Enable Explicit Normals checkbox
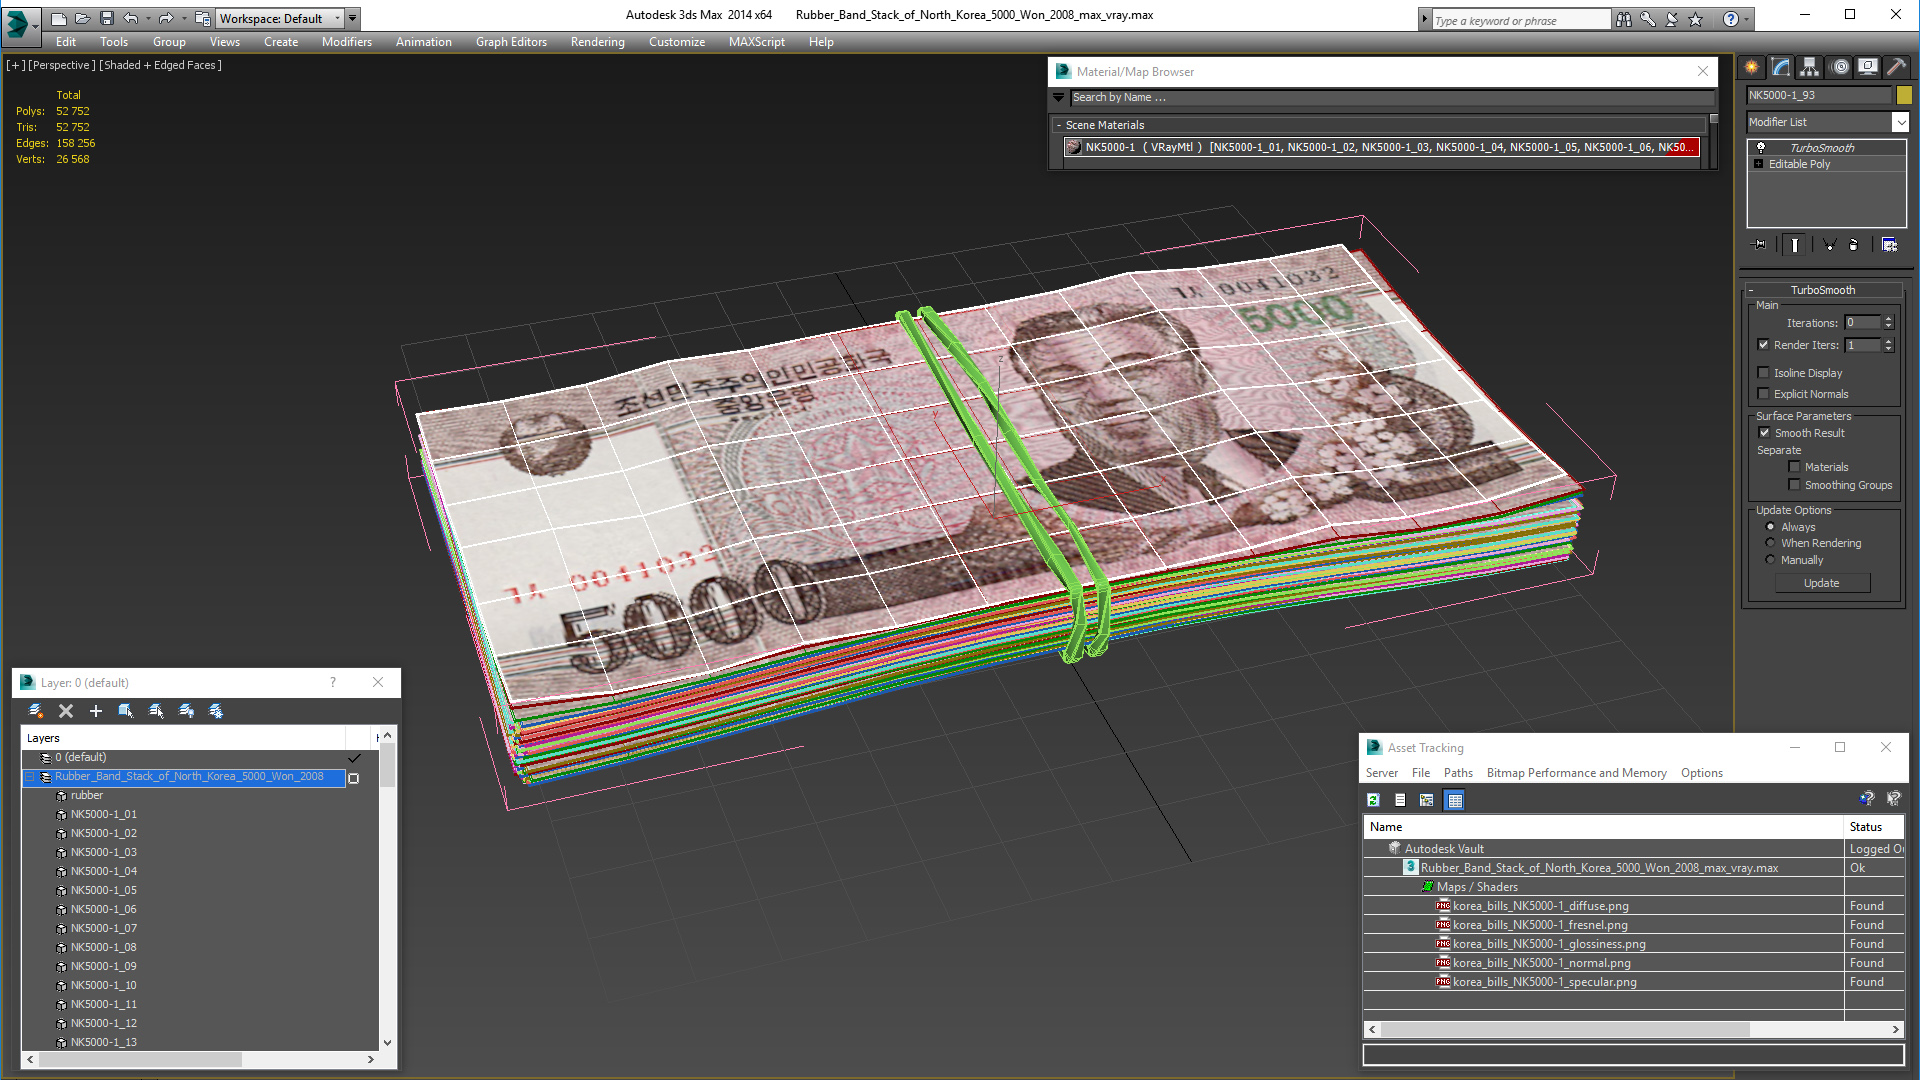This screenshot has height=1080, width=1920. 1764,394
